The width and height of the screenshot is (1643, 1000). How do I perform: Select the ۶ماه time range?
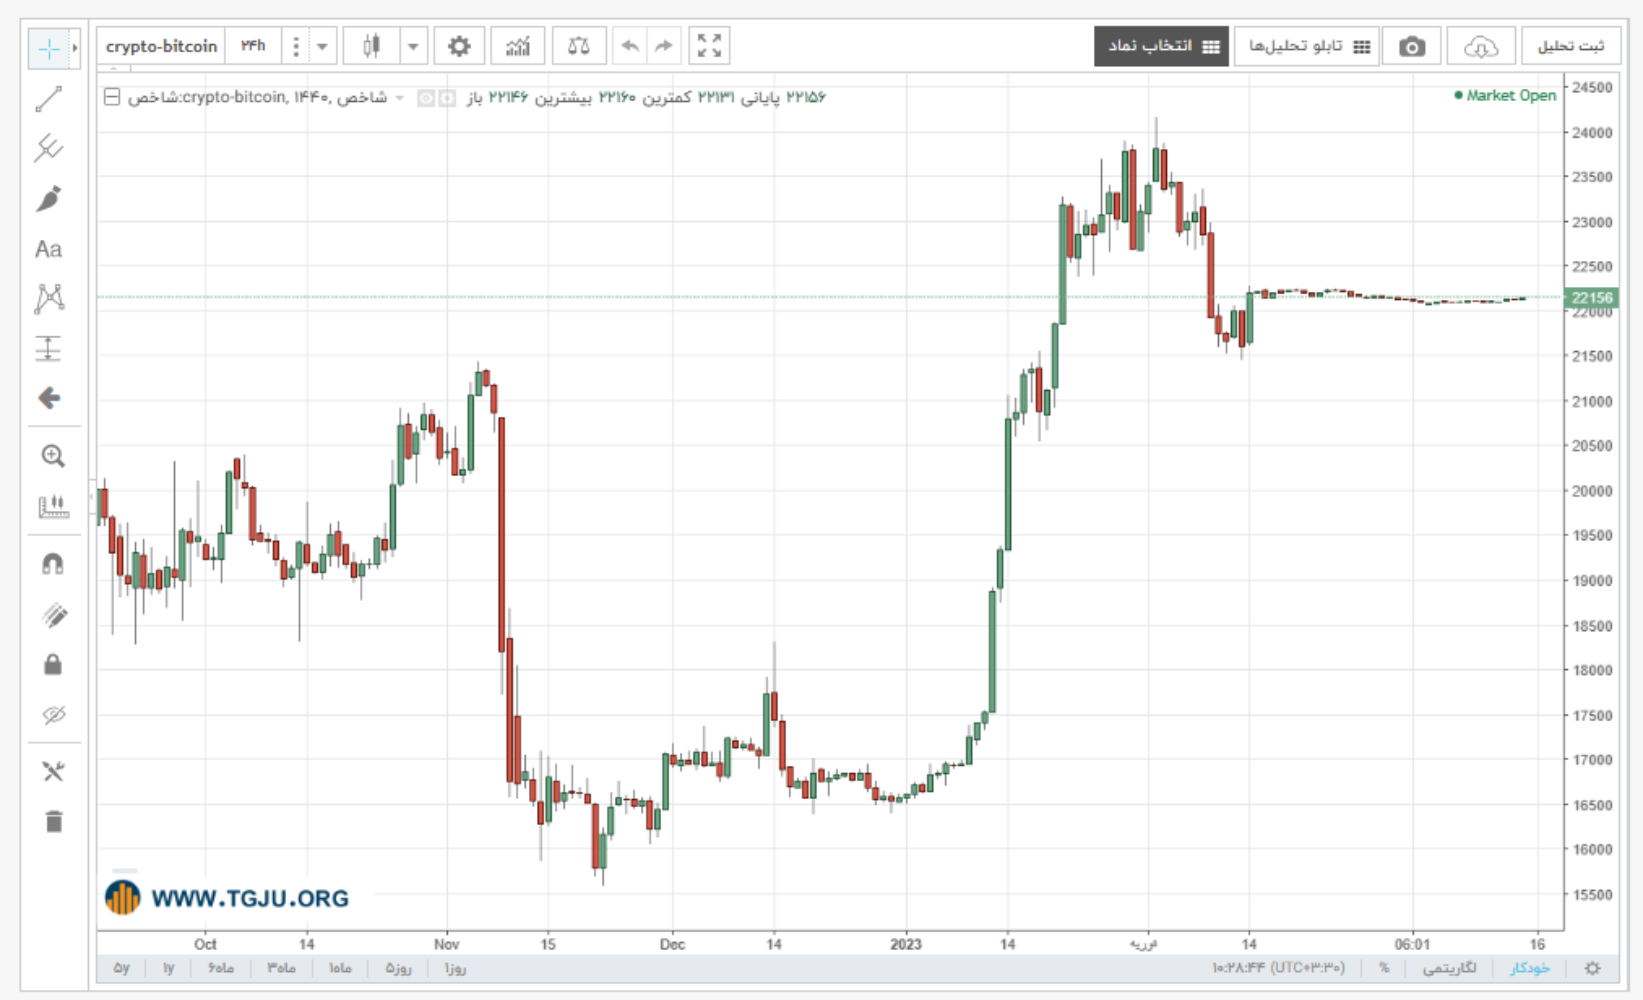[221, 968]
